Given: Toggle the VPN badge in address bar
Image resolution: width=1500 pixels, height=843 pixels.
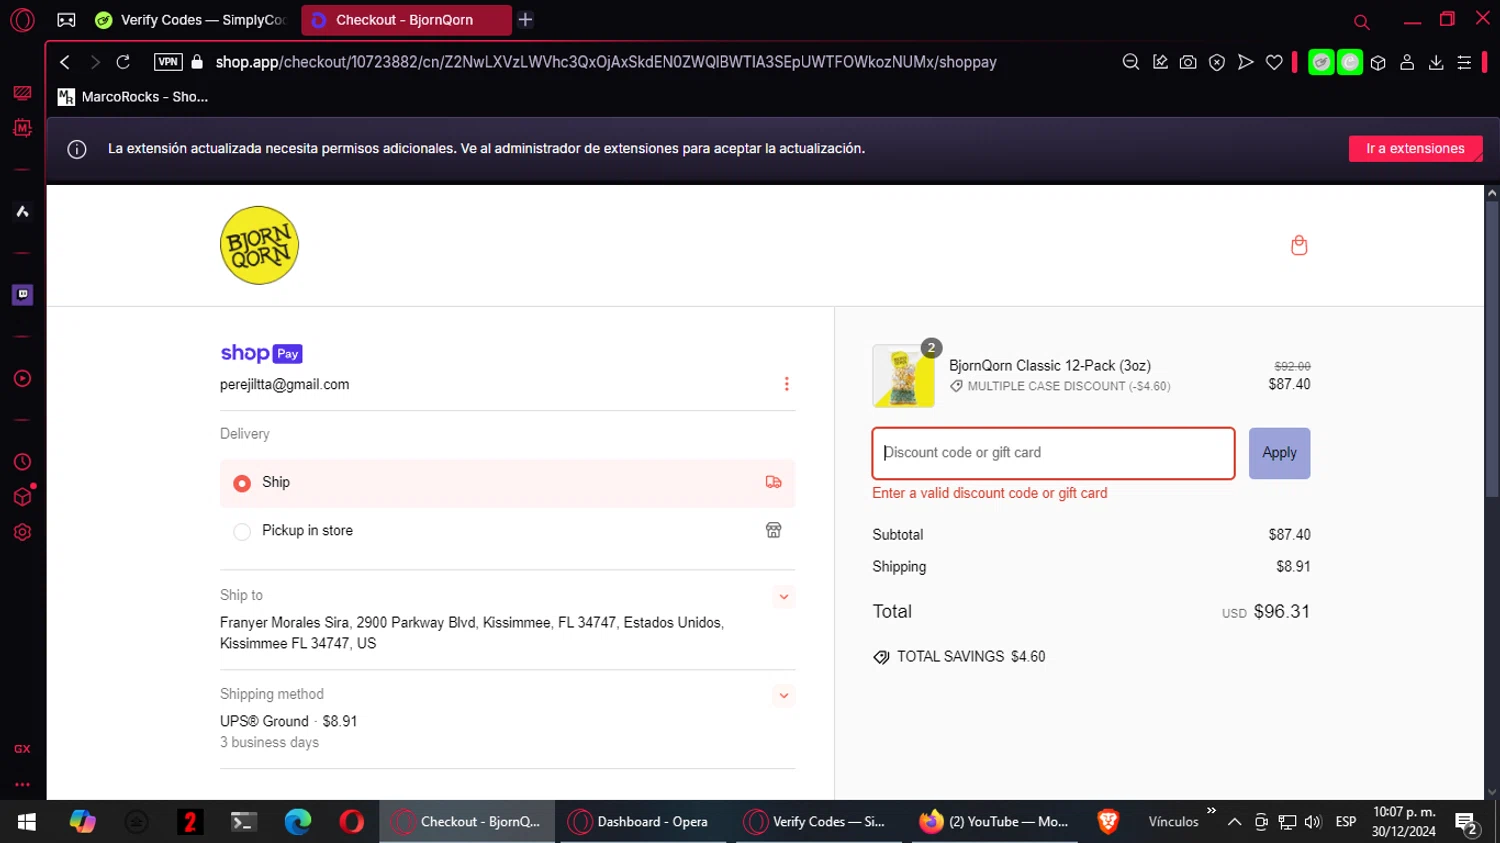Looking at the screenshot, I should (168, 62).
